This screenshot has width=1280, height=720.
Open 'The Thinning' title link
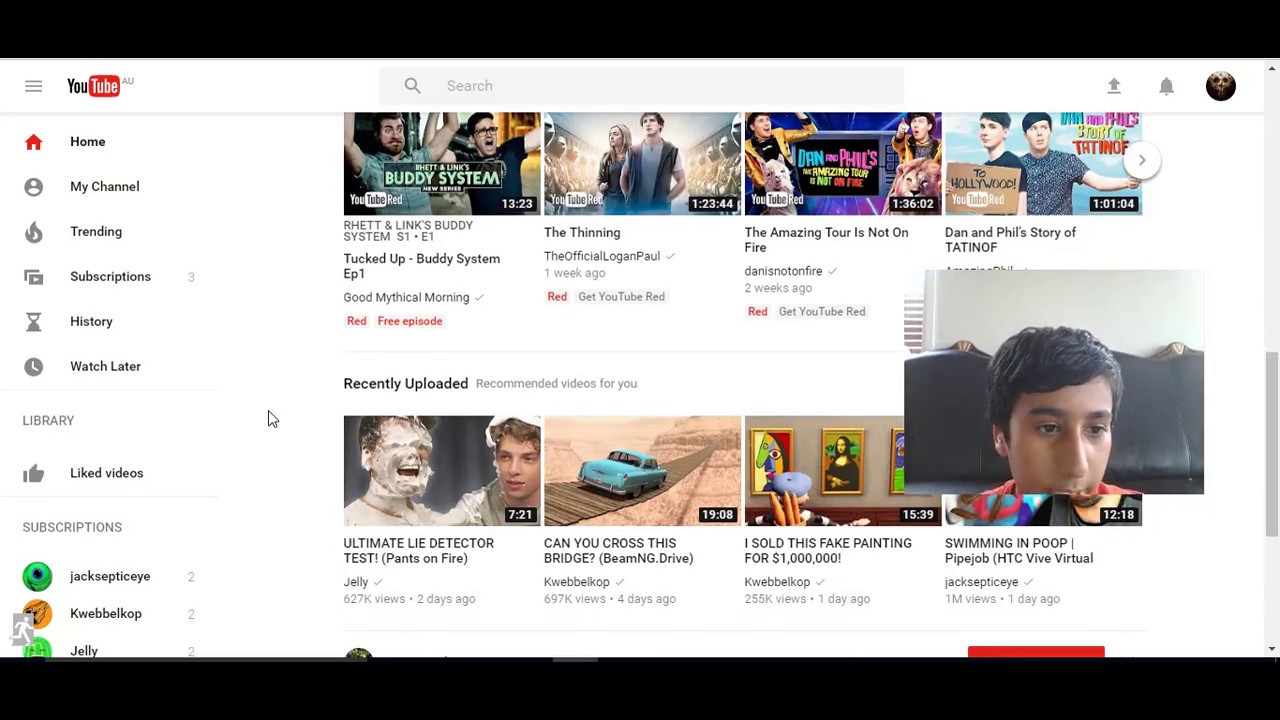point(582,233)
